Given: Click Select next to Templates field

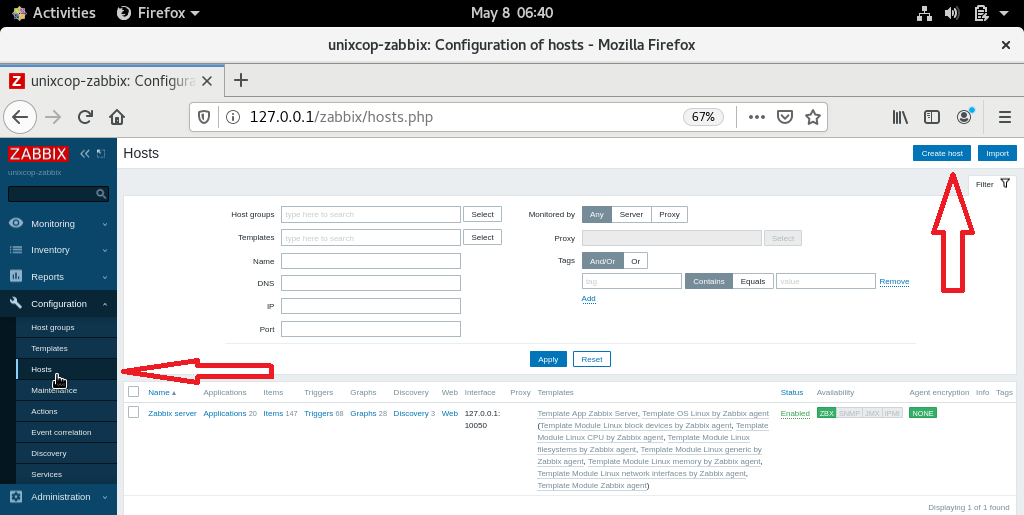Looking at the screenshot, I should point(483,237).
